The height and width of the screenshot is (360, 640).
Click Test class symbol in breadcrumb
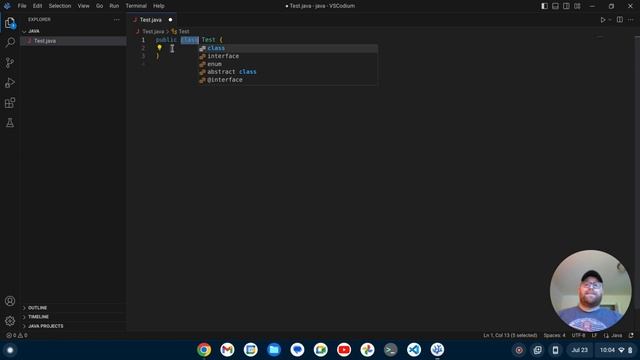pyautogui.click(x=184, y=31)
